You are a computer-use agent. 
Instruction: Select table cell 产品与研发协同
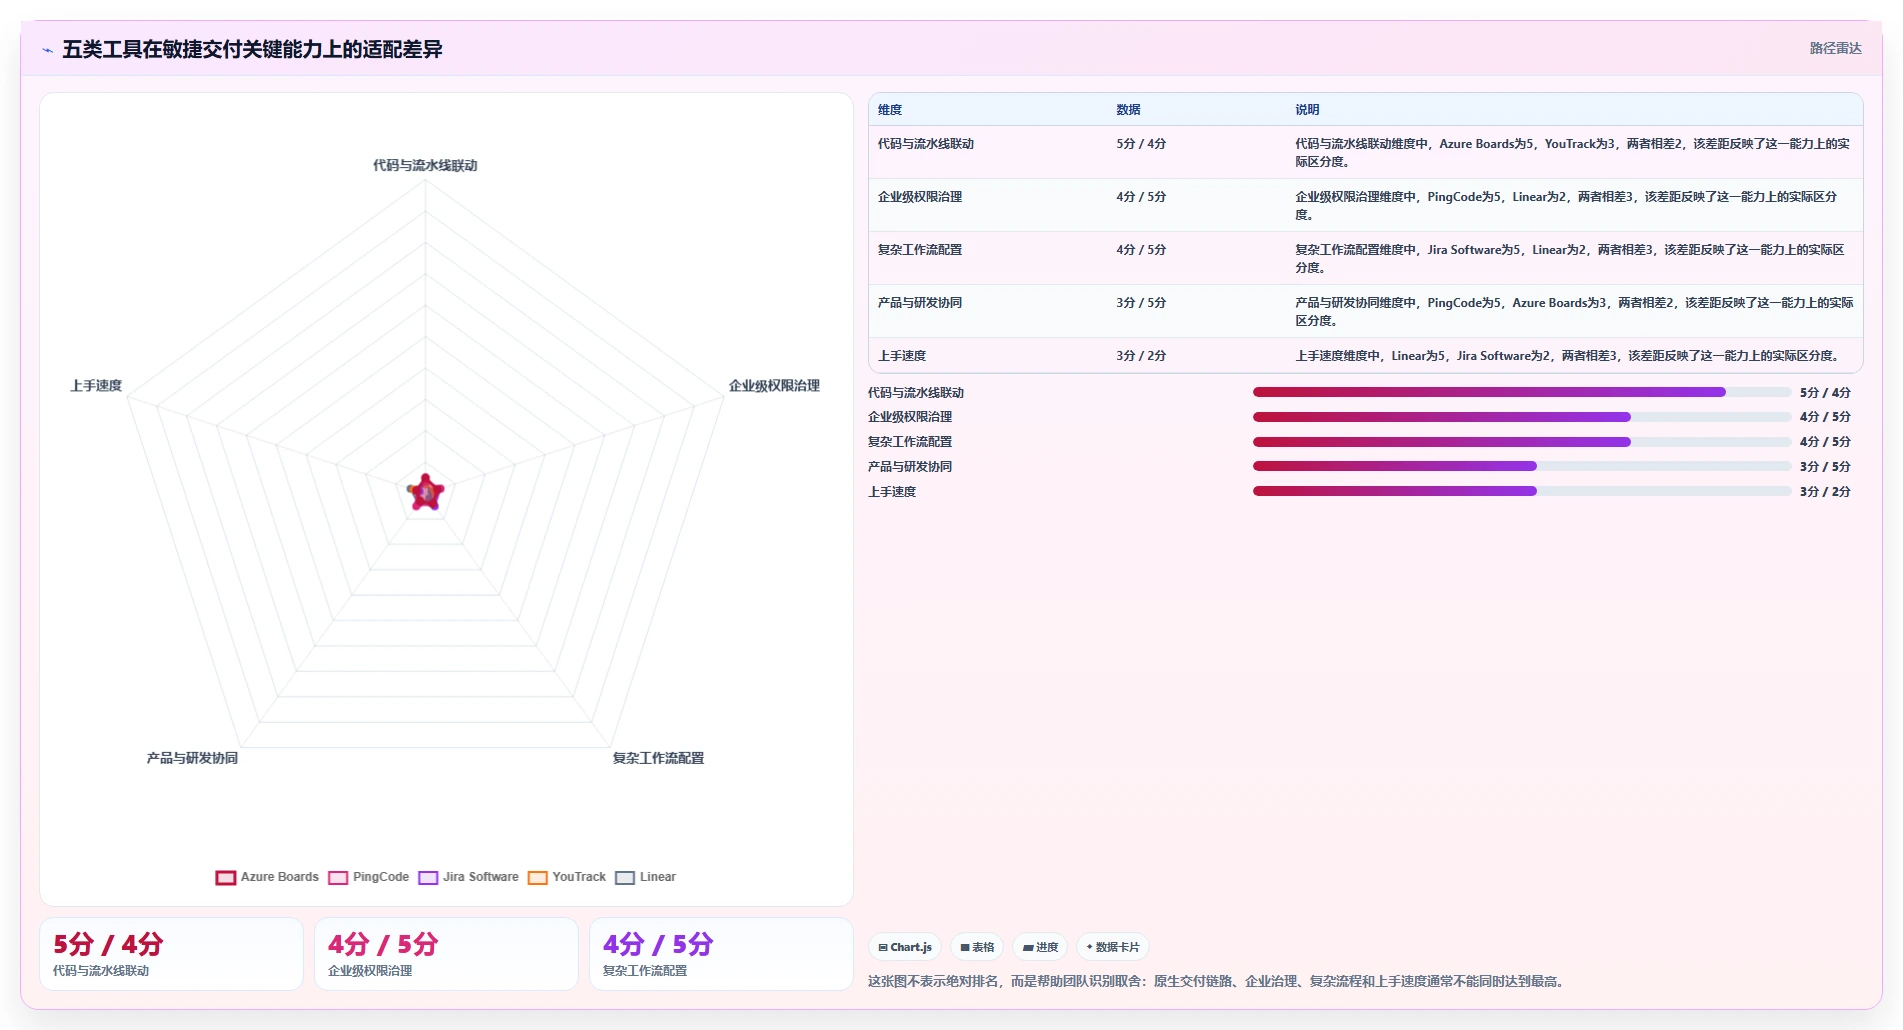[920, 303]
